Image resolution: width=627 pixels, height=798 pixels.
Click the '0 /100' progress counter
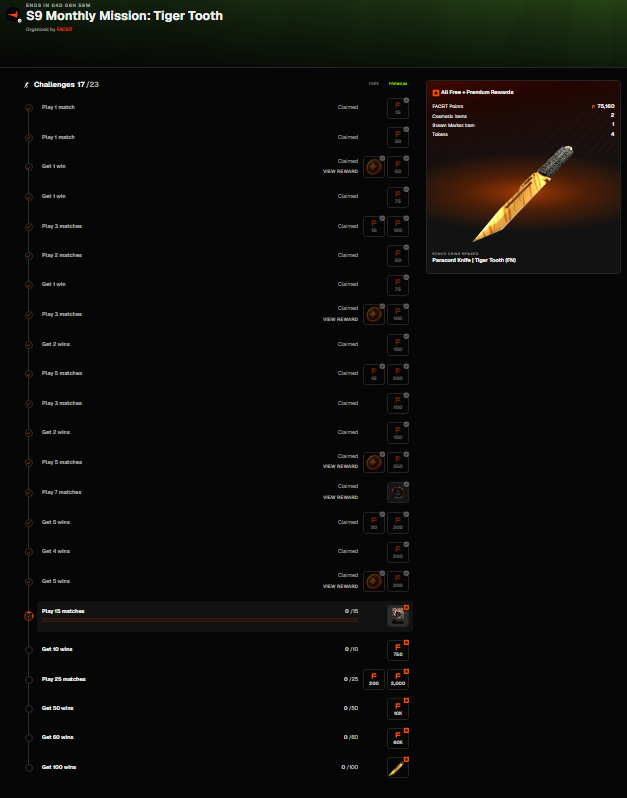350,767
